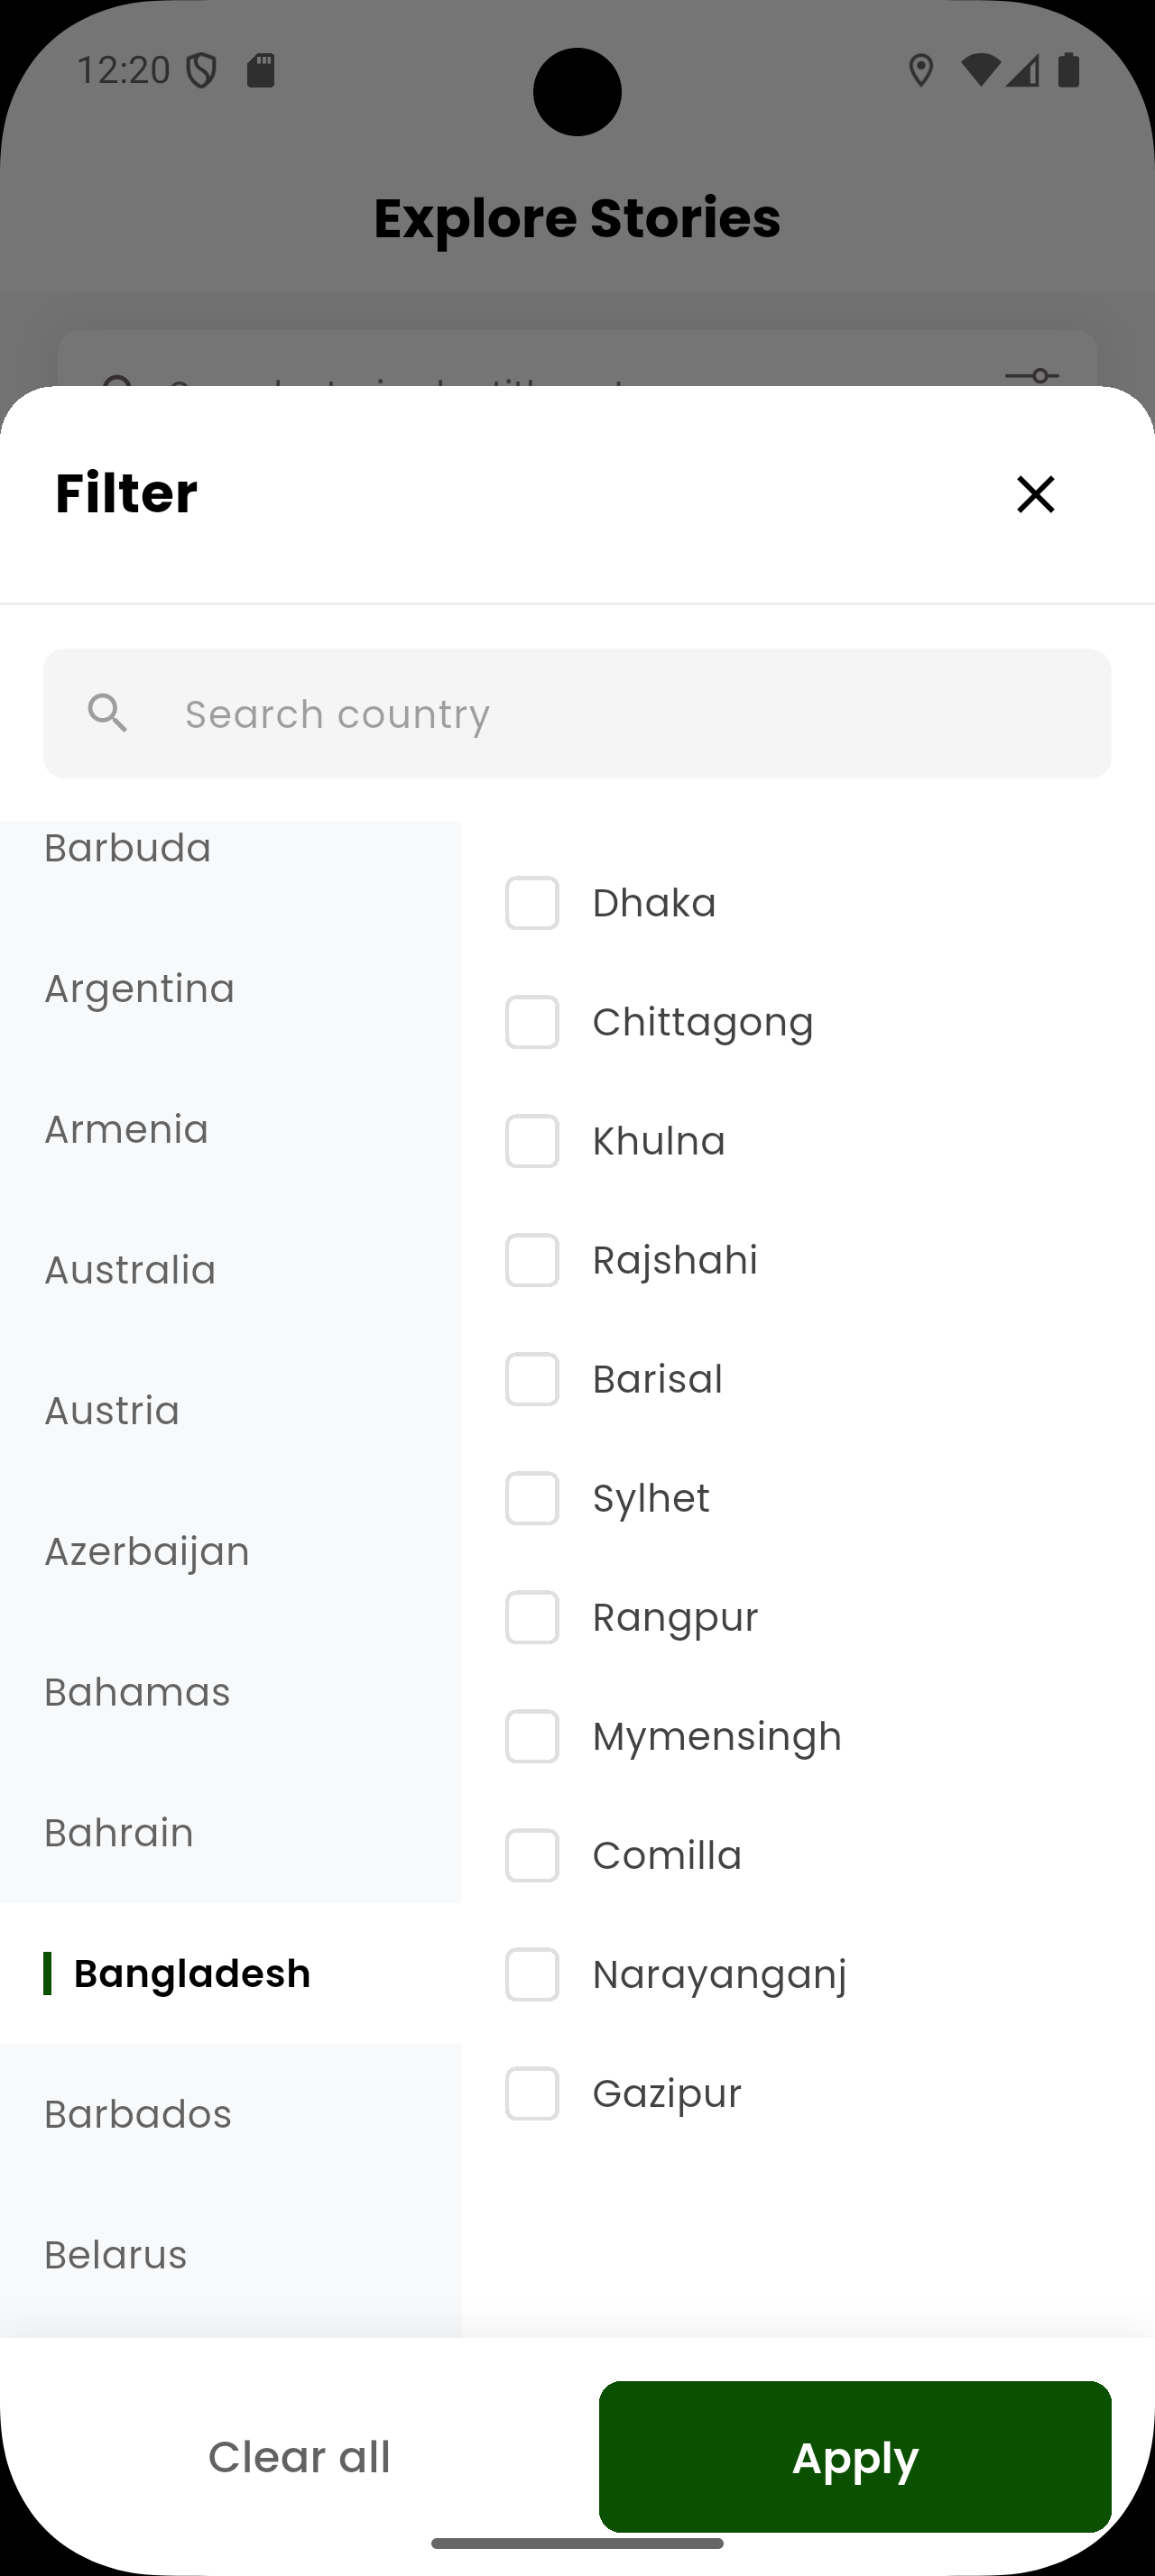Tap the Rangpur checkbox
Screen dimensions: 1155x2576
(x=532, y=1617)
